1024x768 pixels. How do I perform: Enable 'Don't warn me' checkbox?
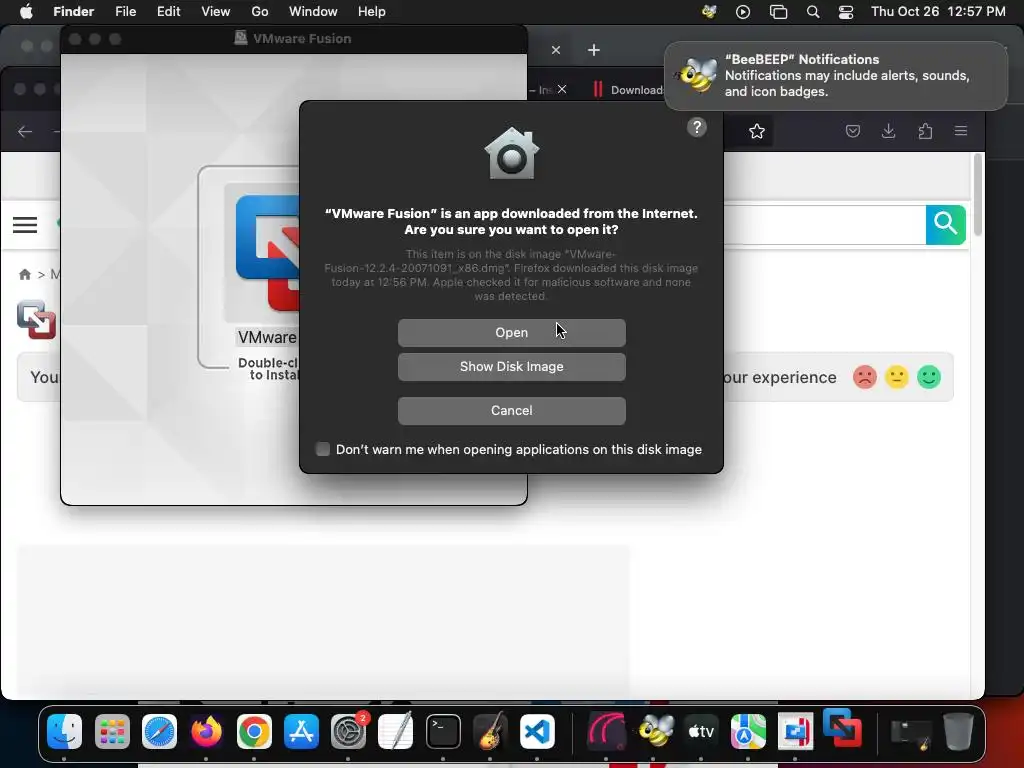coord(323,449)
